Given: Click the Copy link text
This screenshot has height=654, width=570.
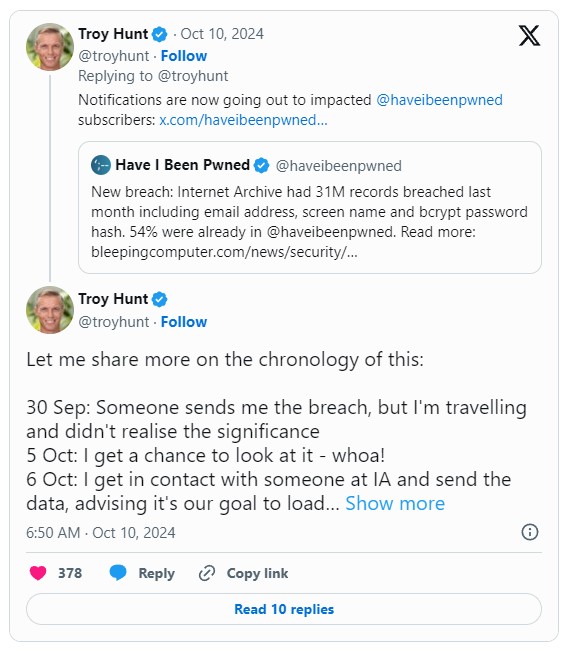Looking at the screenshot, I should coord(257,573).
